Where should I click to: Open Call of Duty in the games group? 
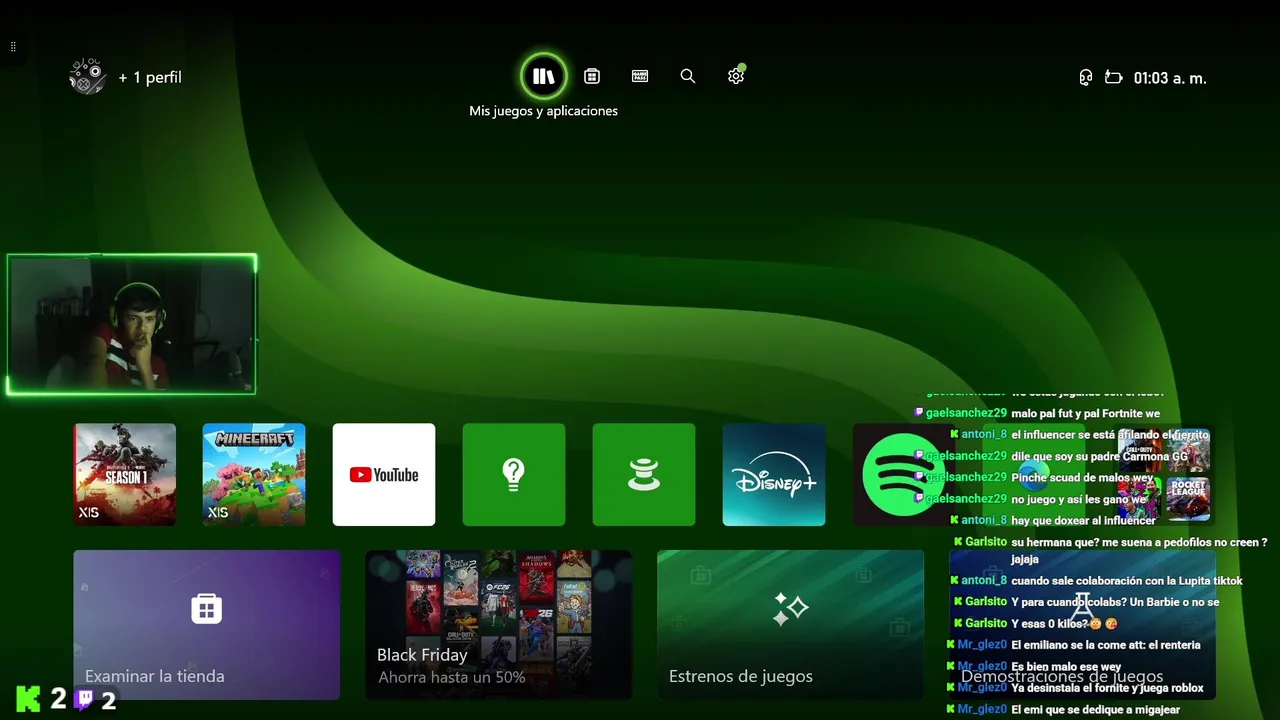(x=1140, y=450)
